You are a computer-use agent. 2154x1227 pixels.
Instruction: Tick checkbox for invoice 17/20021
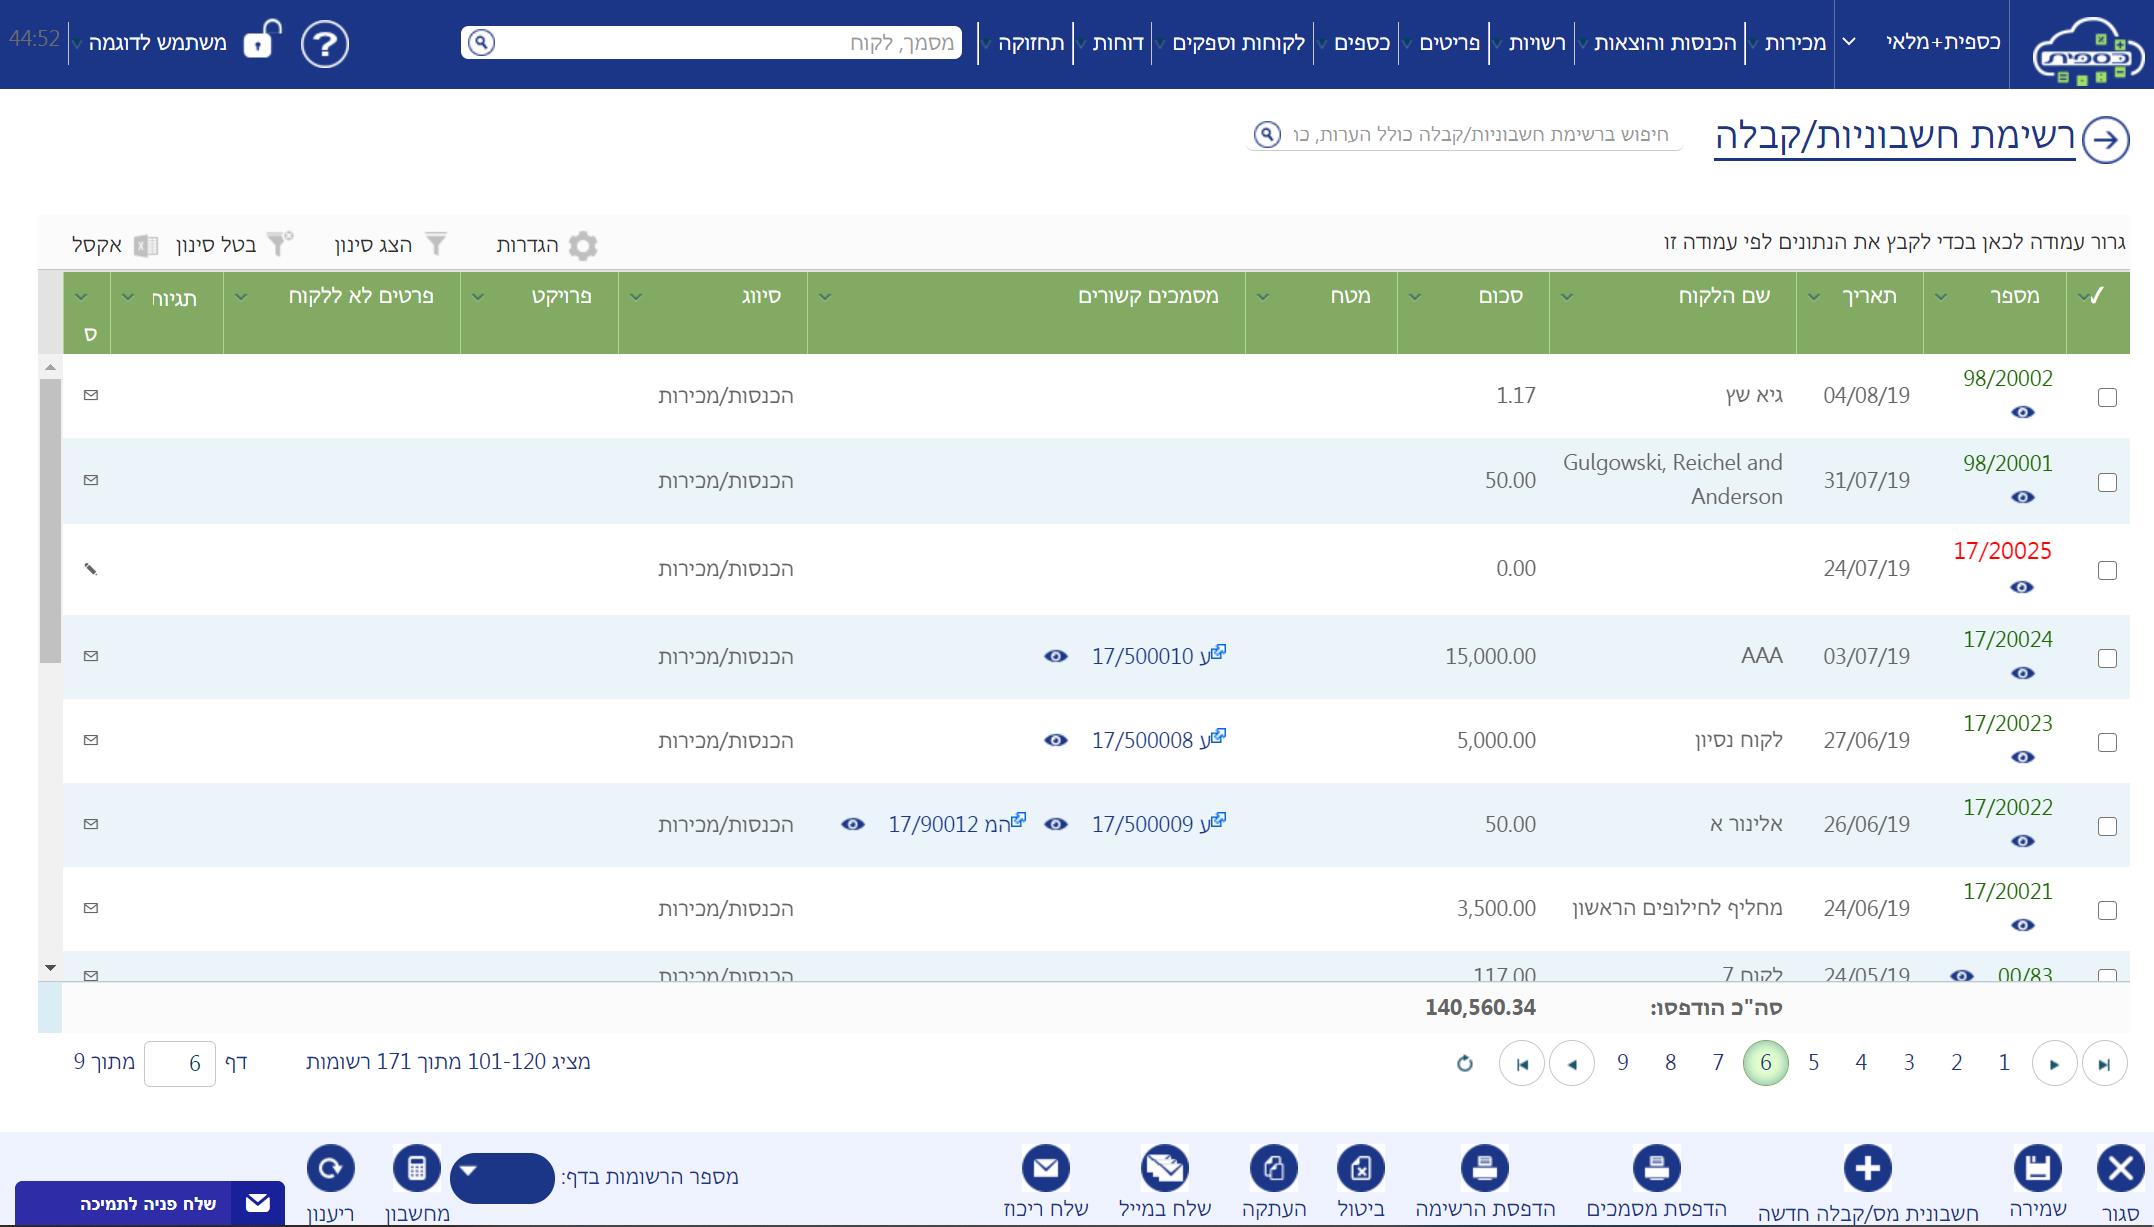(2107, 910)
